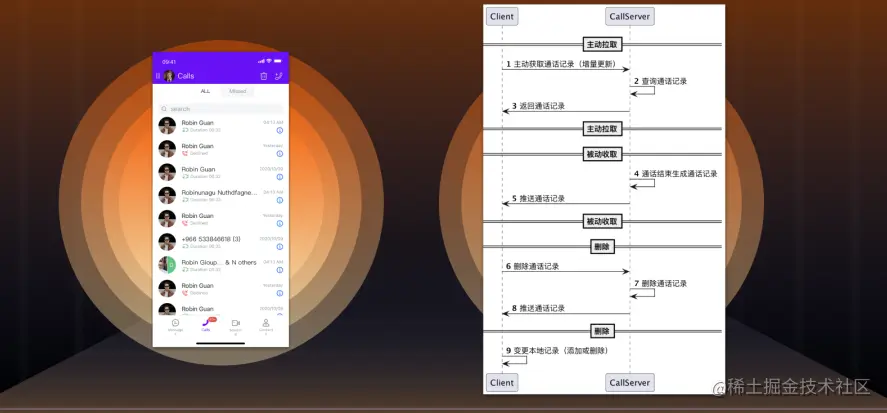Open info for the Robin Guan 04:13 AM call
This screenshot has height=413, width=887.
coord(279,131)
